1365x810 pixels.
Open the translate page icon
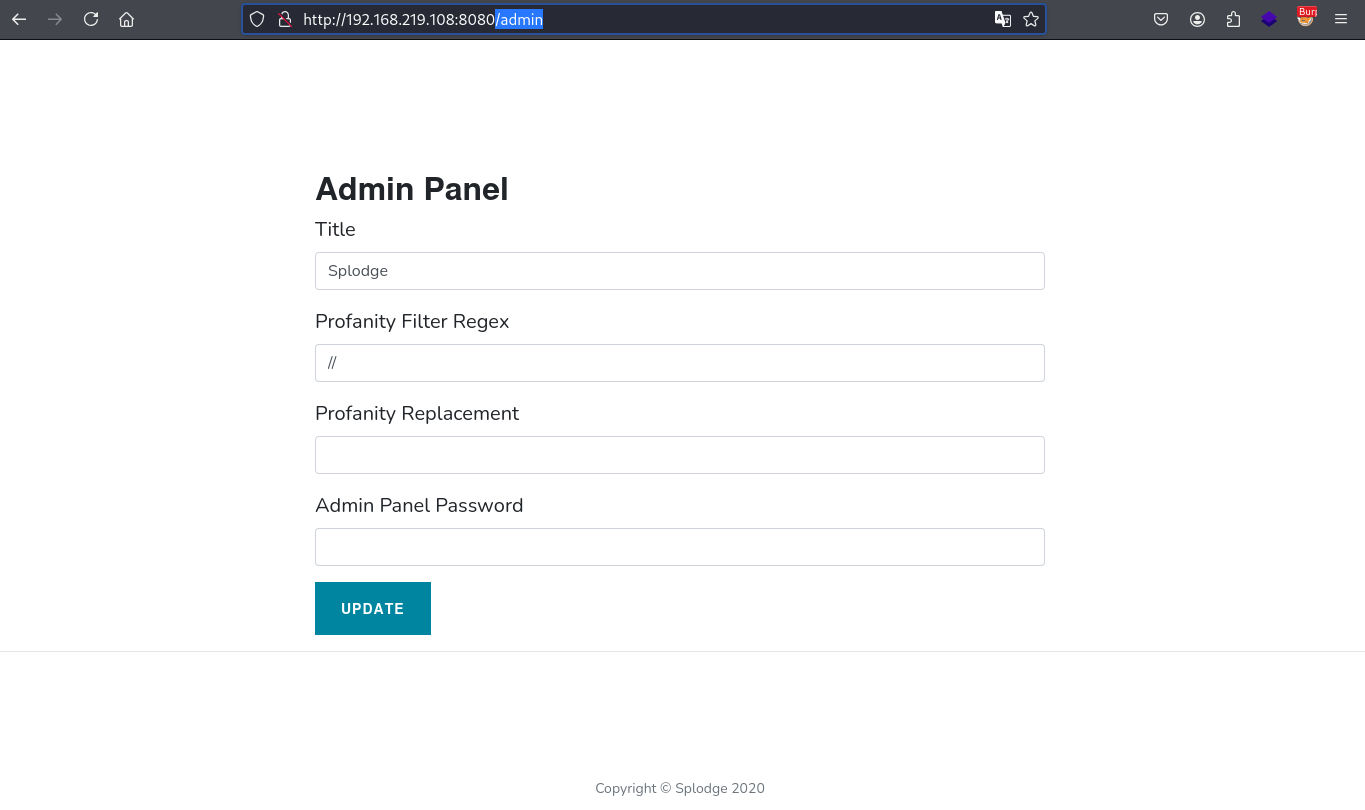coord(1003,19)
